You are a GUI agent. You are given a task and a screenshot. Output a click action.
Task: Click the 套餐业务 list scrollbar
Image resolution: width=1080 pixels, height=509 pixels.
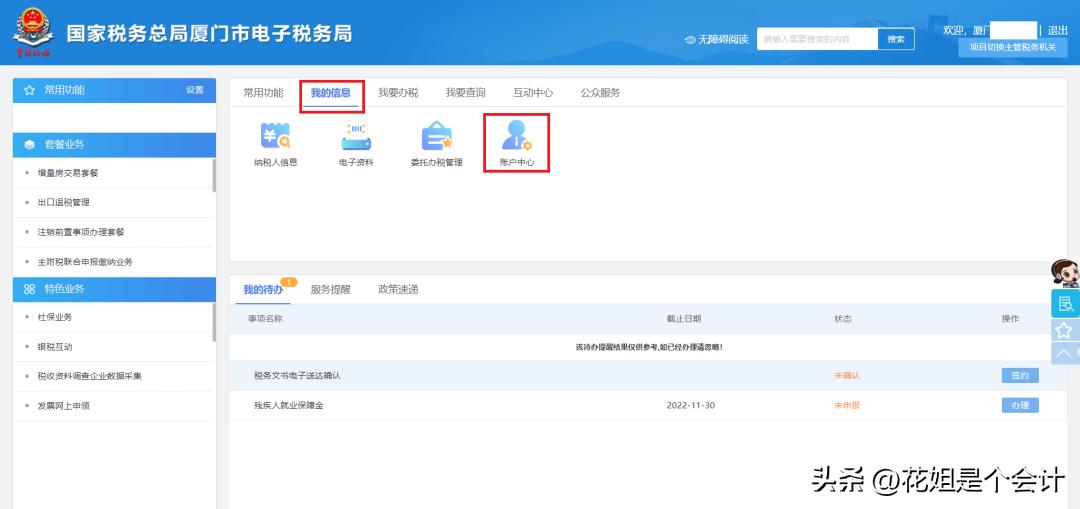(214, 175)
